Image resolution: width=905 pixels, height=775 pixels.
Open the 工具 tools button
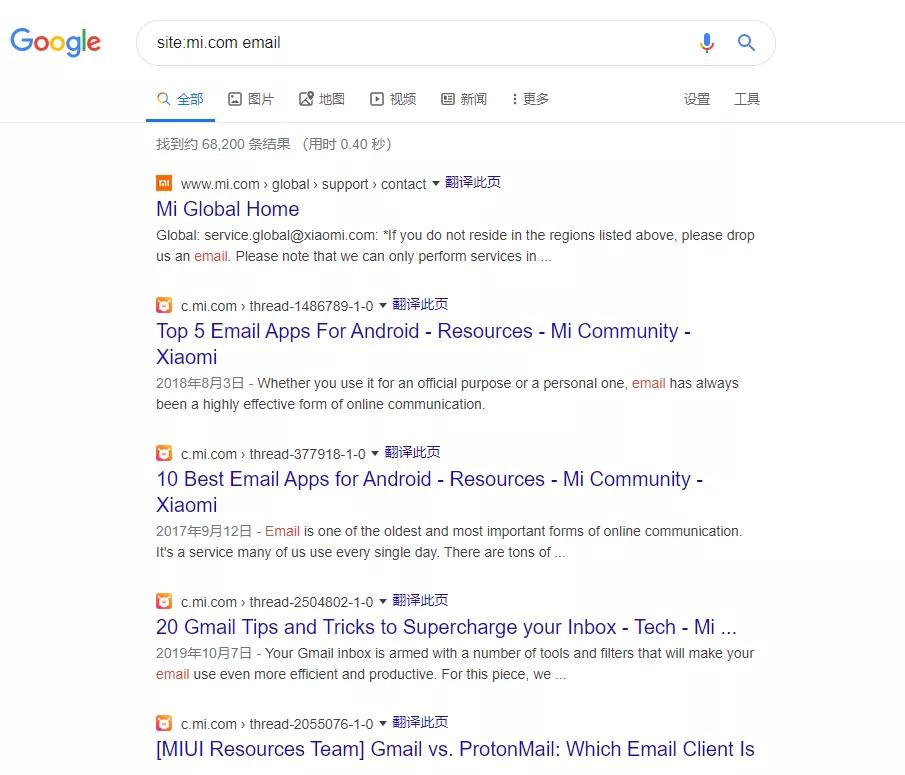click(747, 99)
